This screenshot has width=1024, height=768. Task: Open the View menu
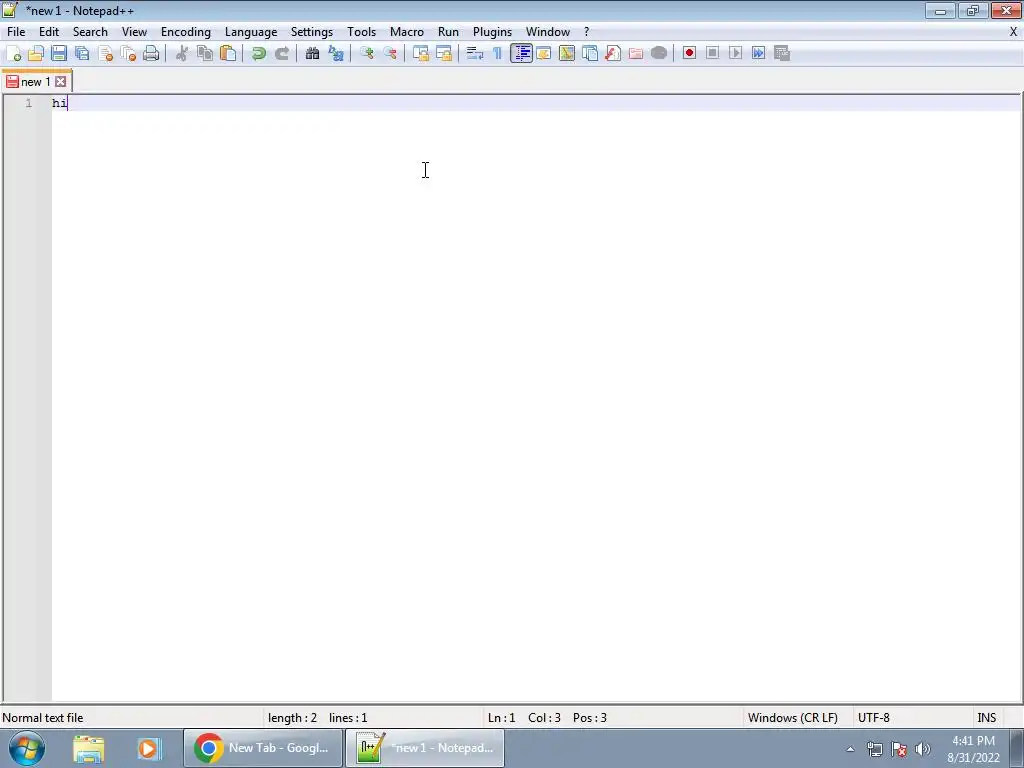tap(135, 32)
